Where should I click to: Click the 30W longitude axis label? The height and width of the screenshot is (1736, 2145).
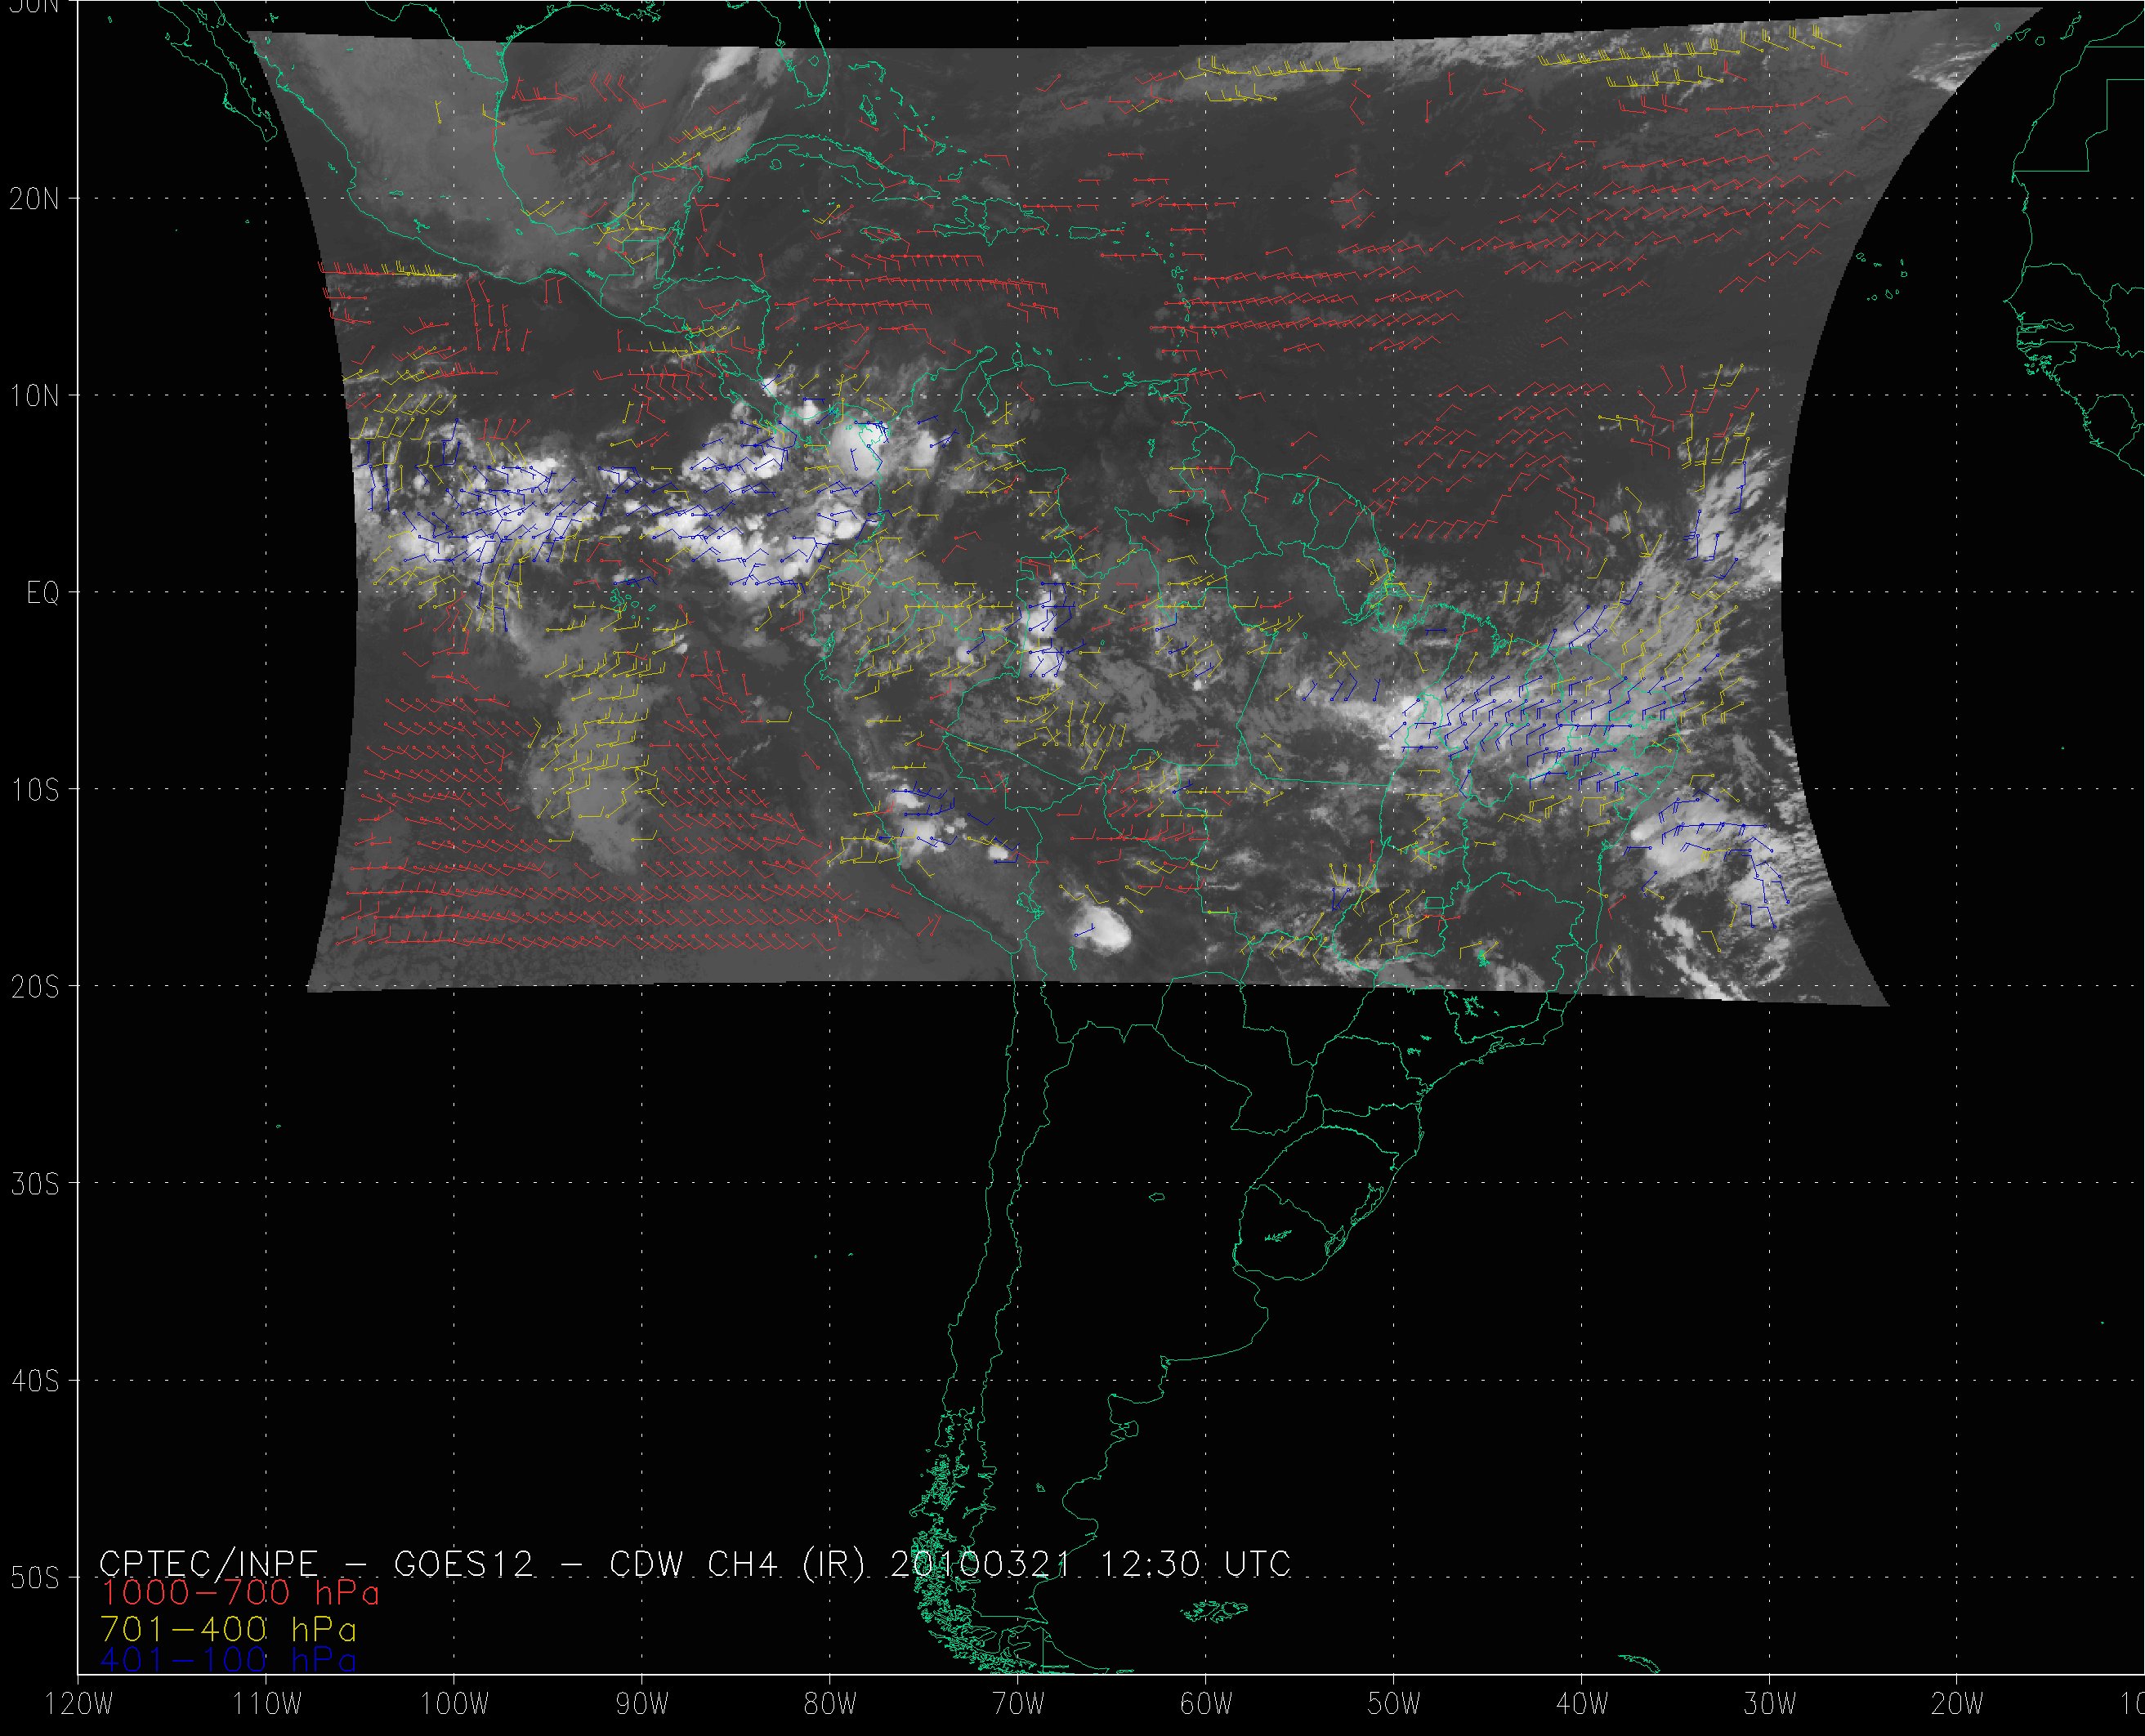click(x=1770, y=1704)
